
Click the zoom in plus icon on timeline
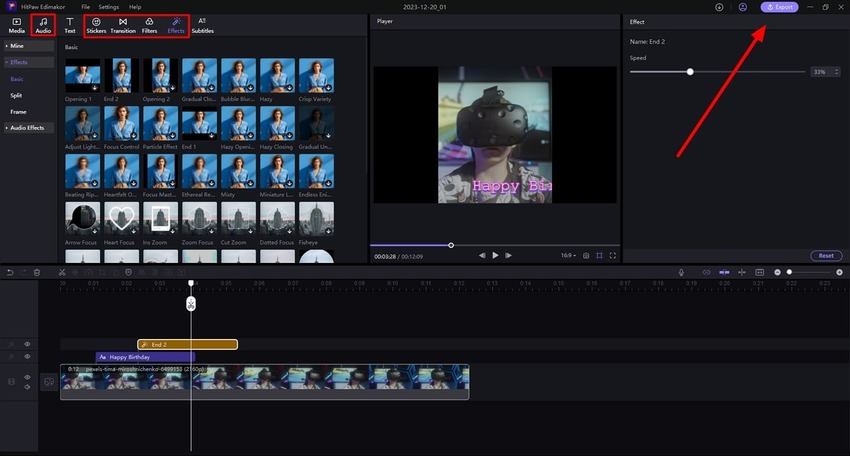point(839,272)
